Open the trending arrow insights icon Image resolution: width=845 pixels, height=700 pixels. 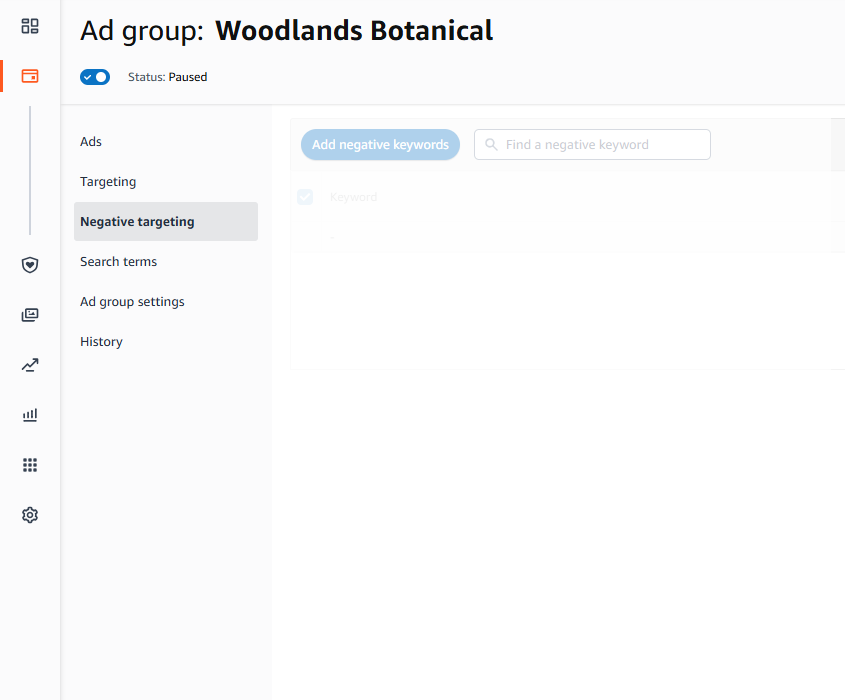[30, 365]
